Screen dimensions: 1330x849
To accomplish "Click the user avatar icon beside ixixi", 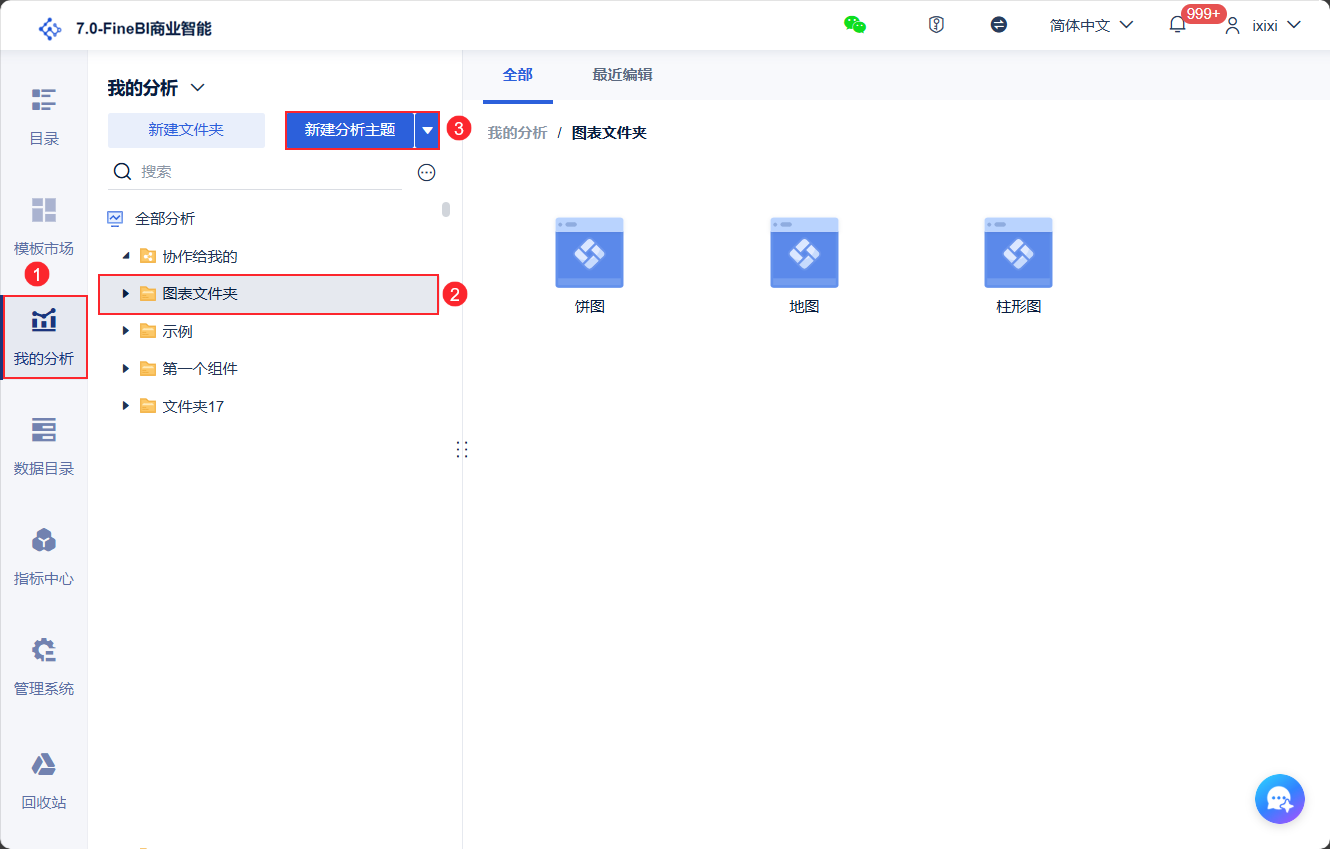I will click(1233, 25).
